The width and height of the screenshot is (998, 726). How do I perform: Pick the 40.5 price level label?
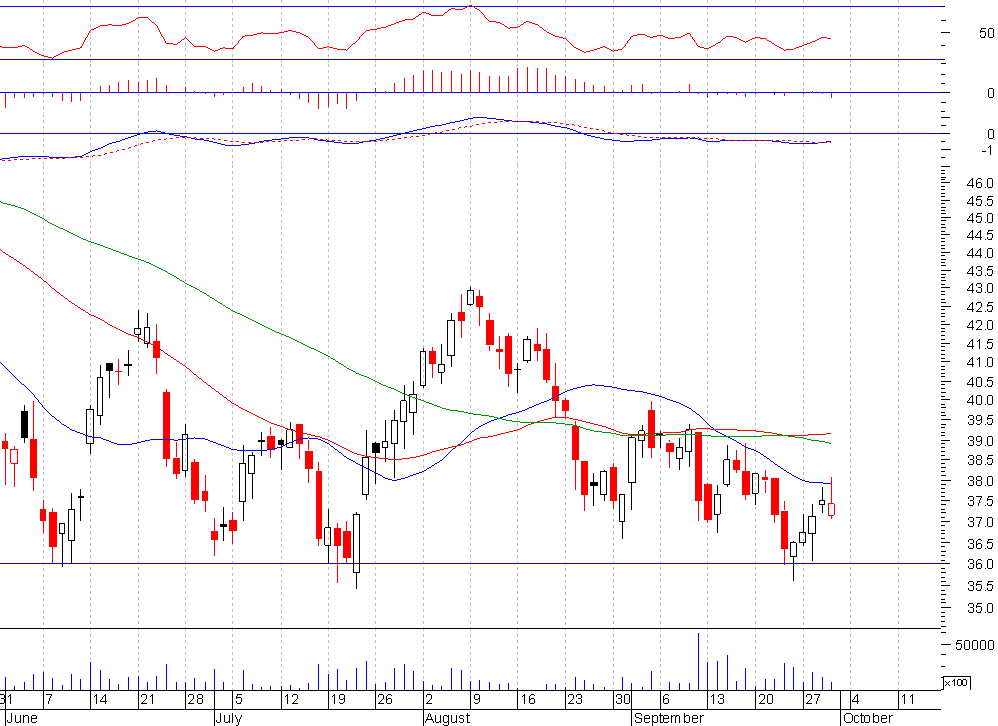click(980, 382)
